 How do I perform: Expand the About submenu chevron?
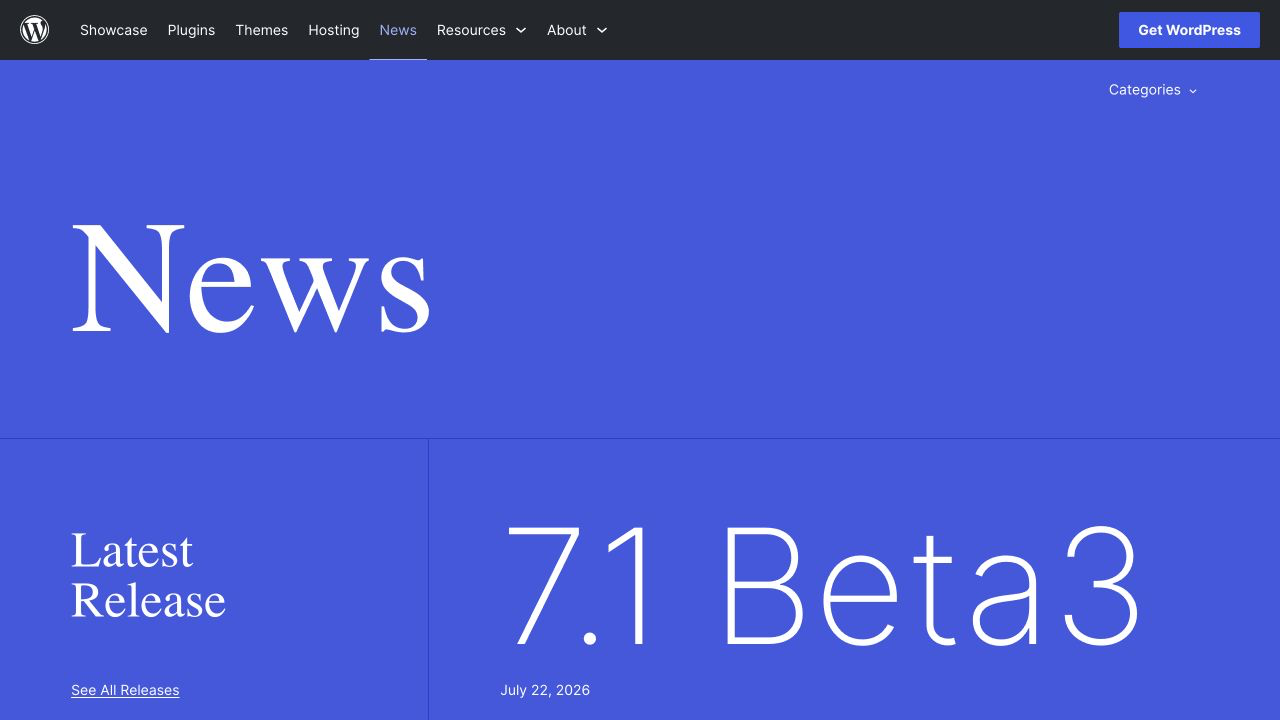coord(602,30)
